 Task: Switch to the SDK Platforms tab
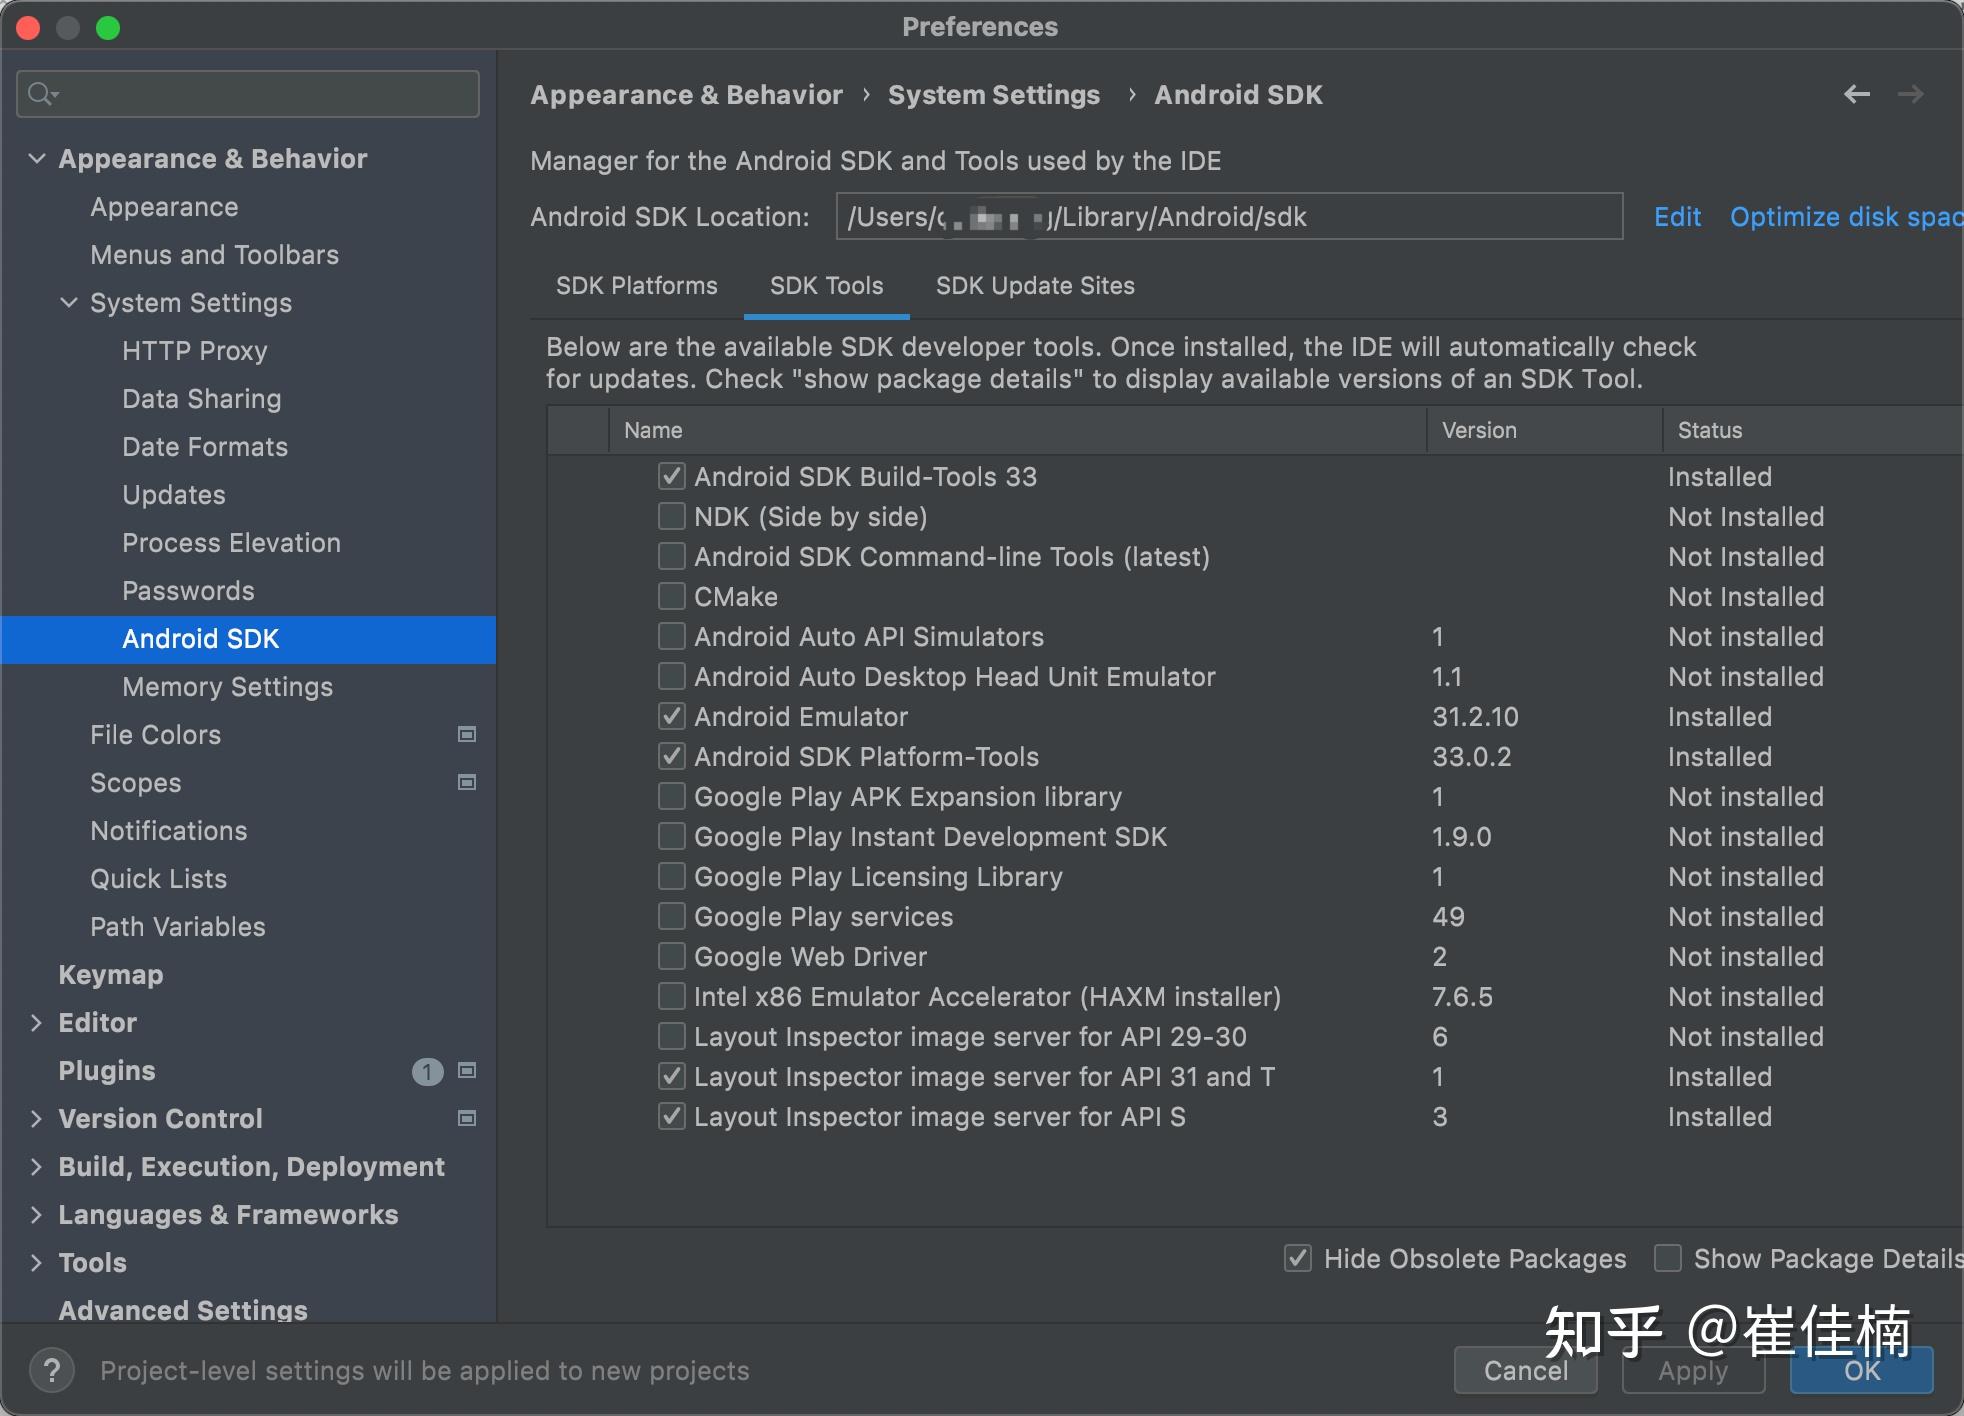click(636, 286)
